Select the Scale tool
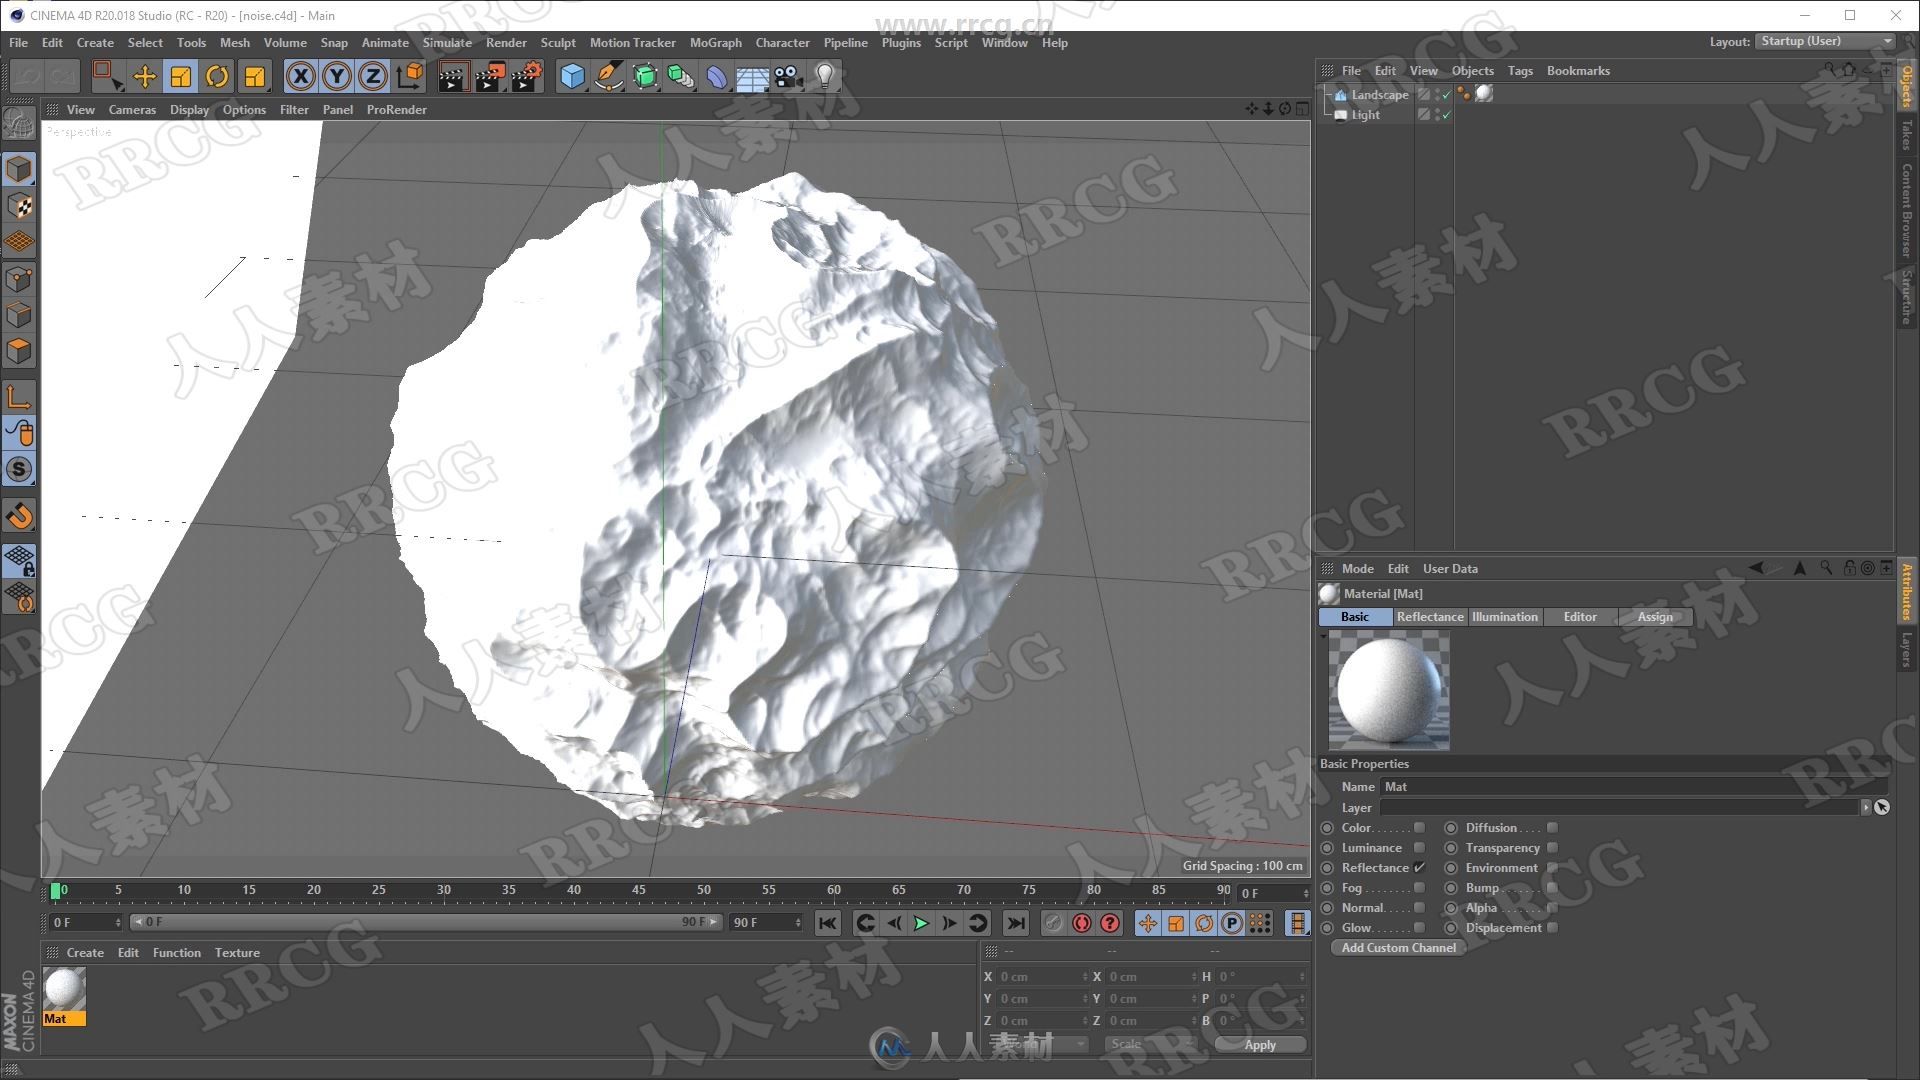This screenshot has width=1920, height=1080. click(181, 76)
